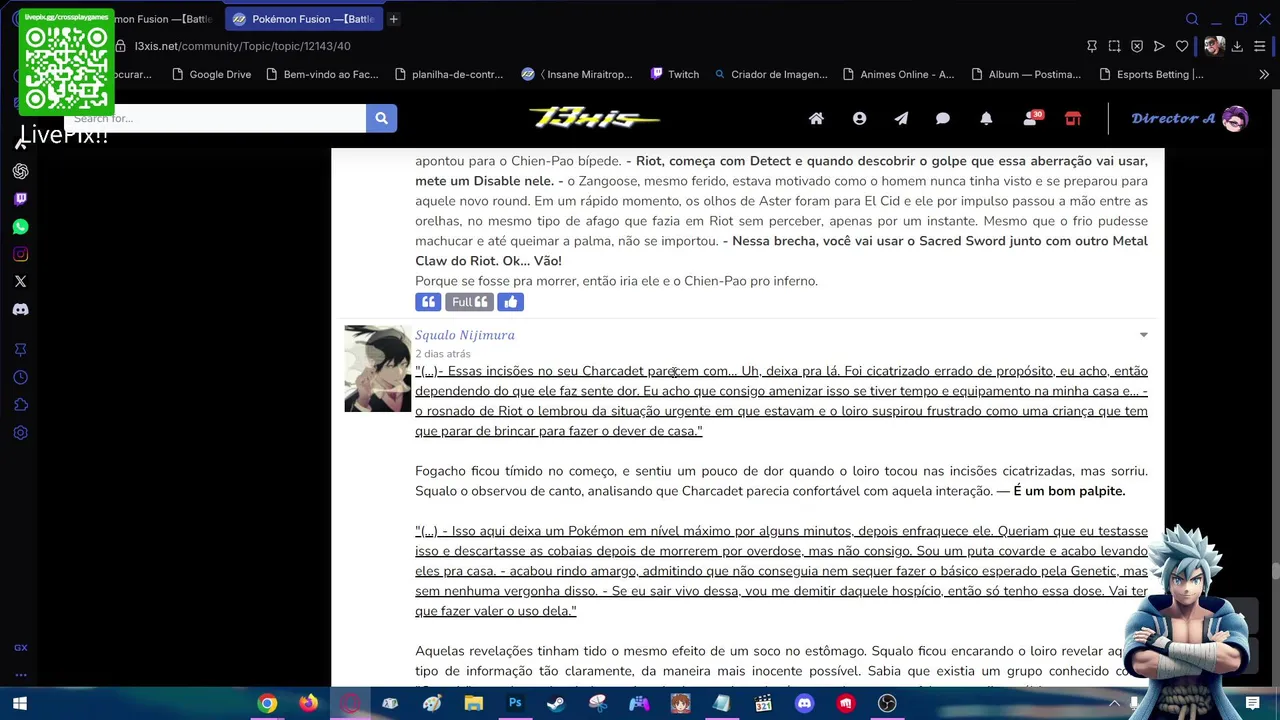Open Google Drive bookmark

pos(211,74)
